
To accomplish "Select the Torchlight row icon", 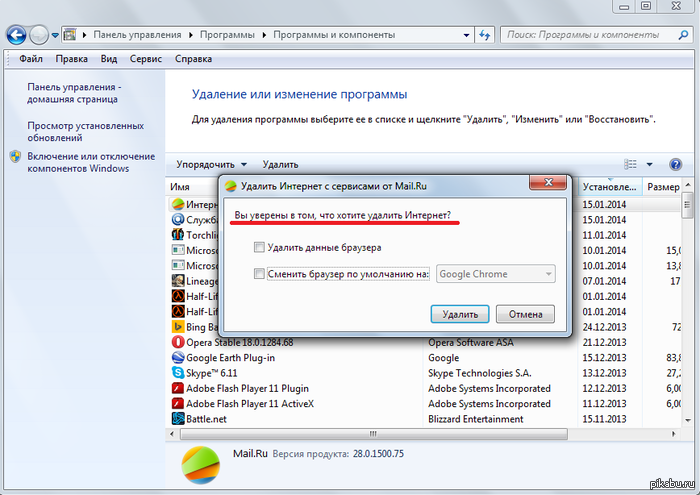I will (x=178, y=234).
